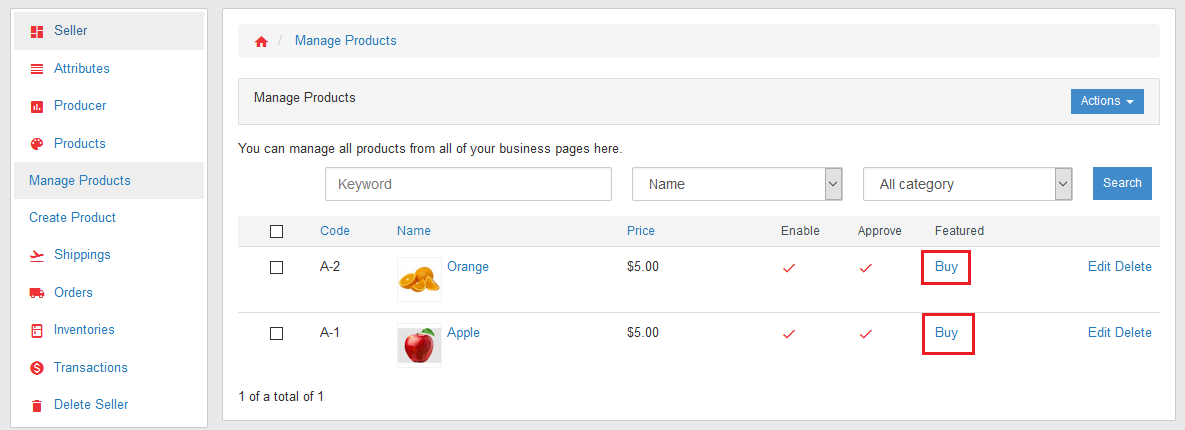Tick the select-all checkbox in header
1185x430 pixels.
277,231
